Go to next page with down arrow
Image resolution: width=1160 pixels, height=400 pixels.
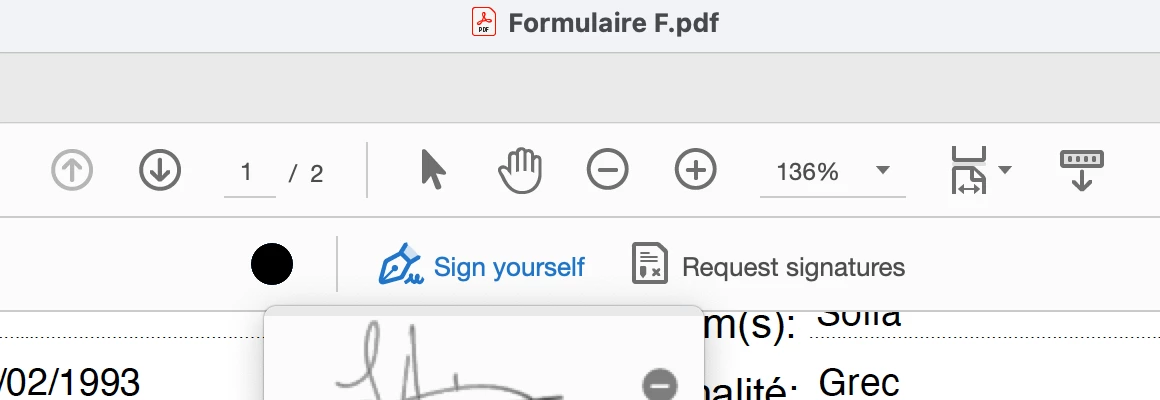pos(160,170)
